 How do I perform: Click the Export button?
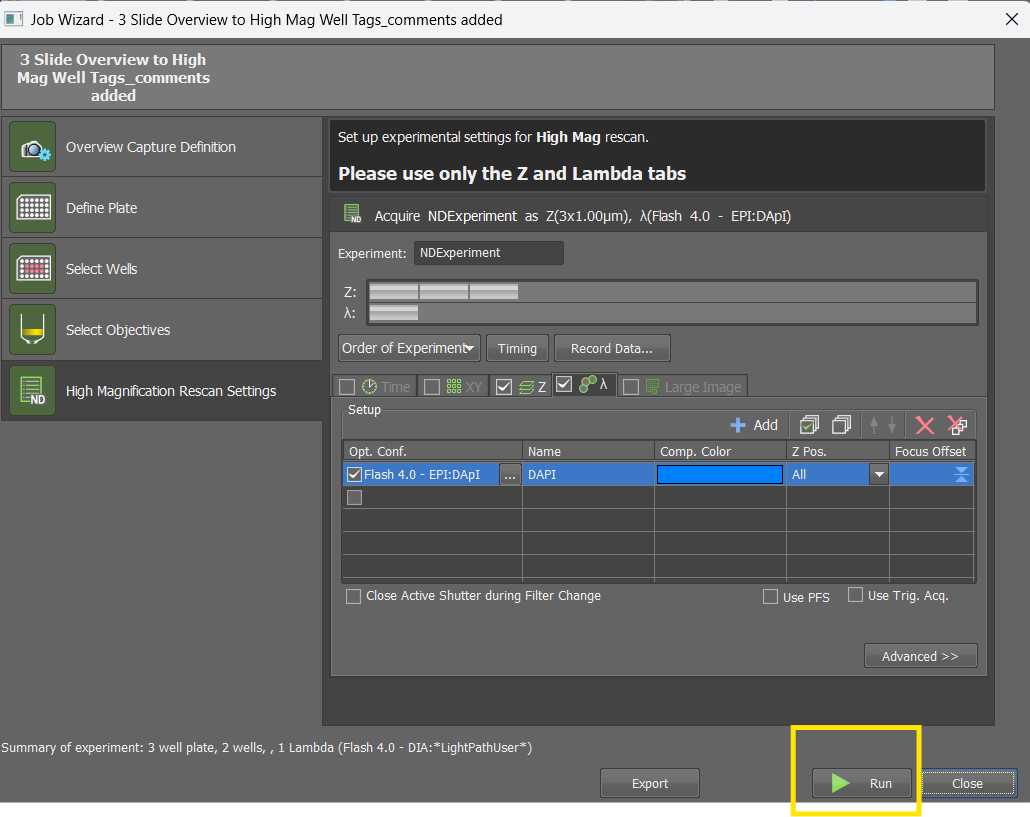pos(649,783)
